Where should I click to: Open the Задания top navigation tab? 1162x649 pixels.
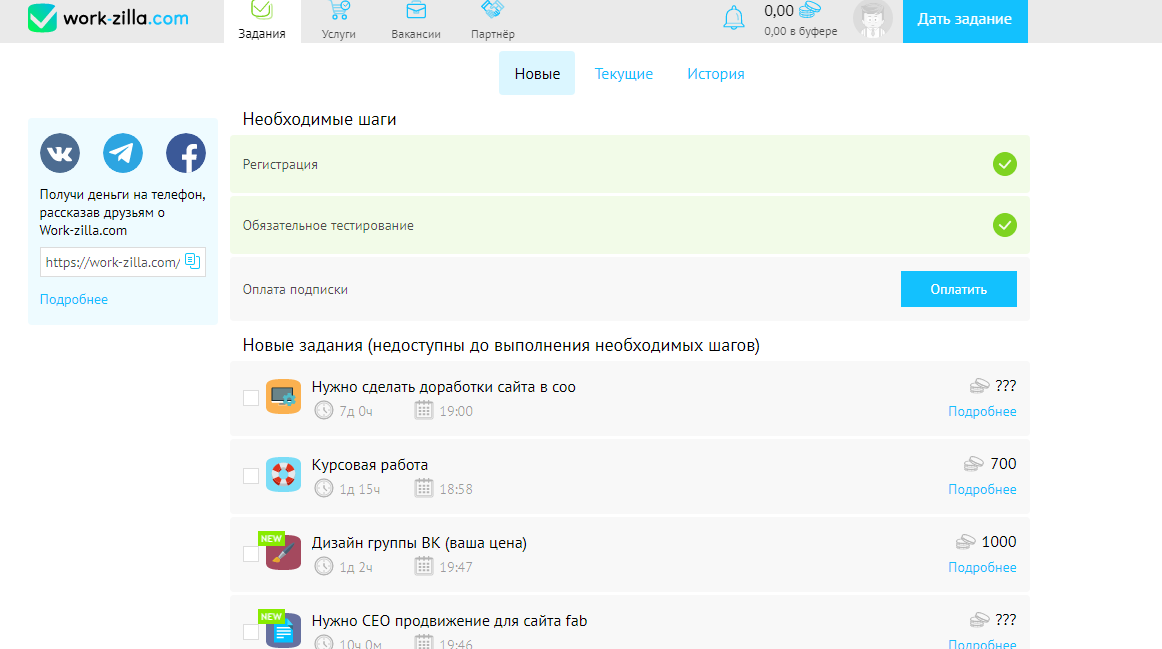(x=262, y=21)
